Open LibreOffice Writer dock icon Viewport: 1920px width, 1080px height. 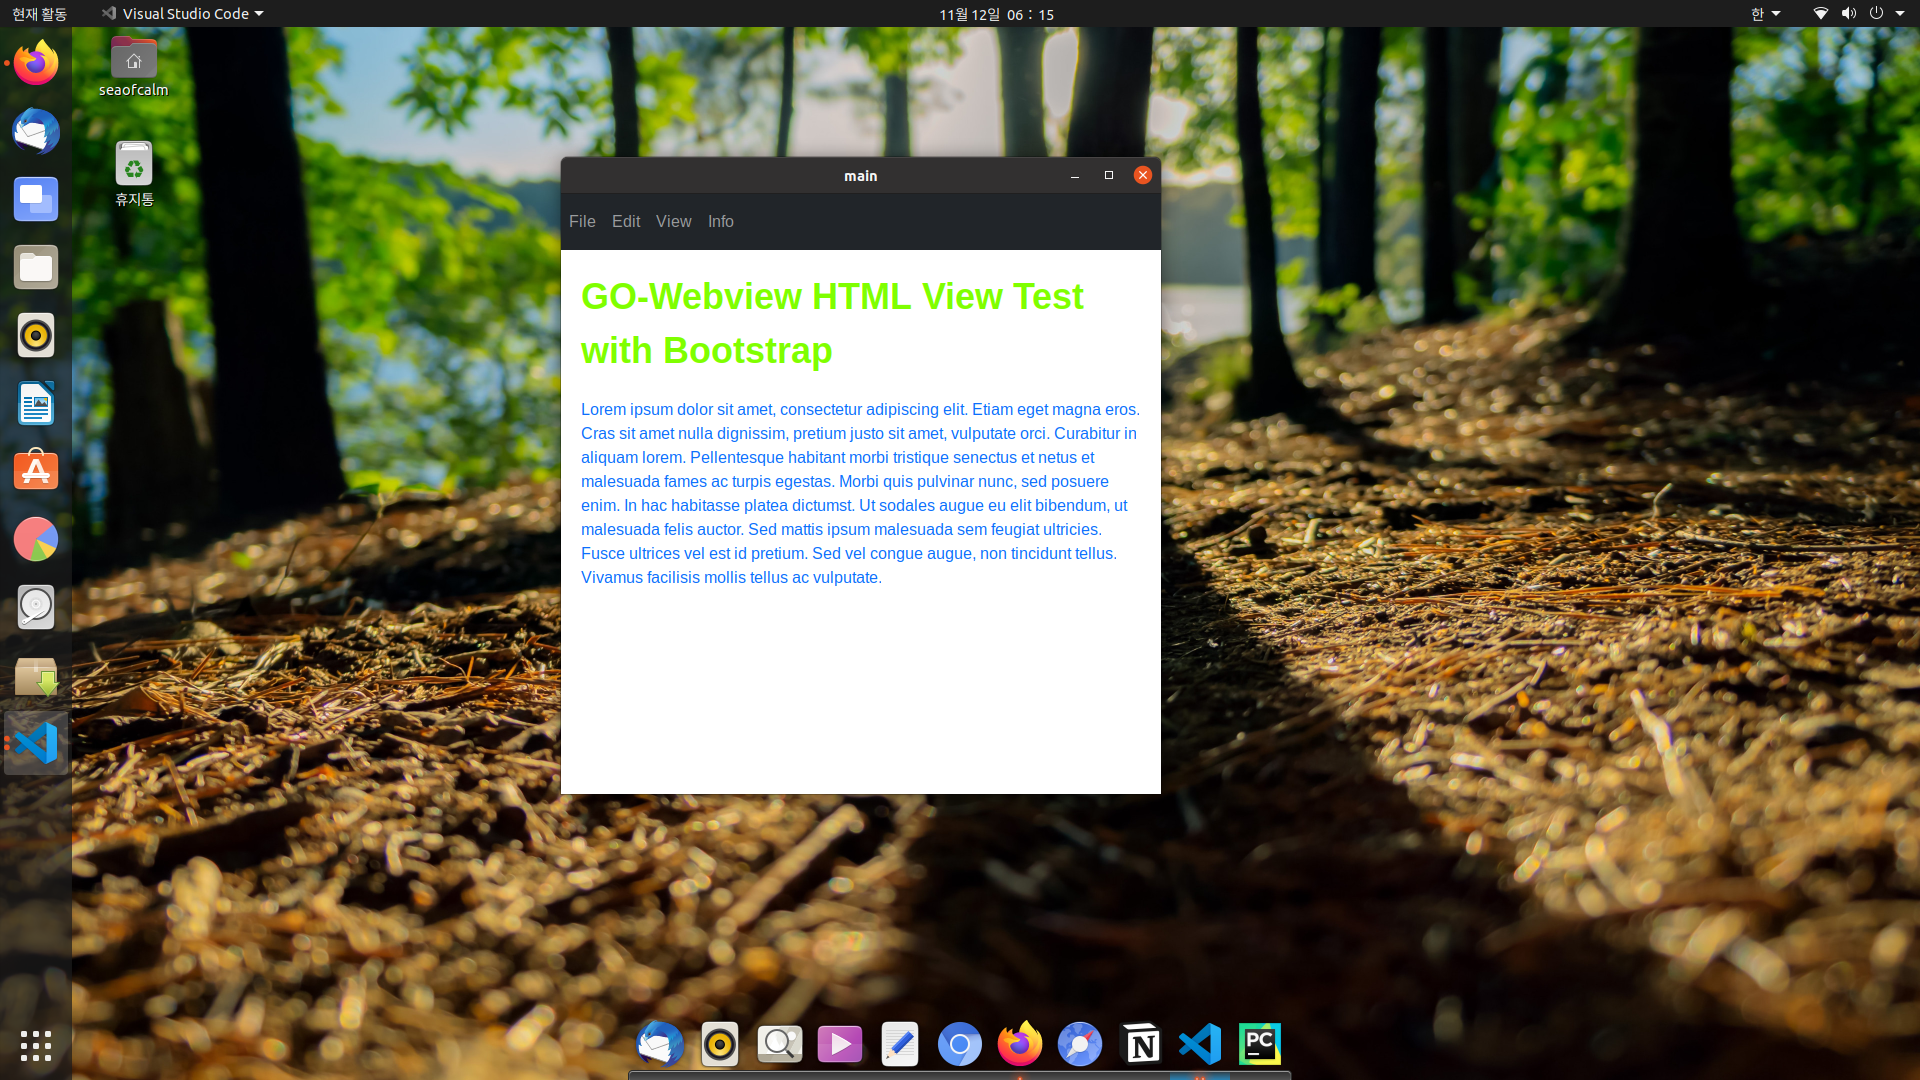(x=36, y=404)
